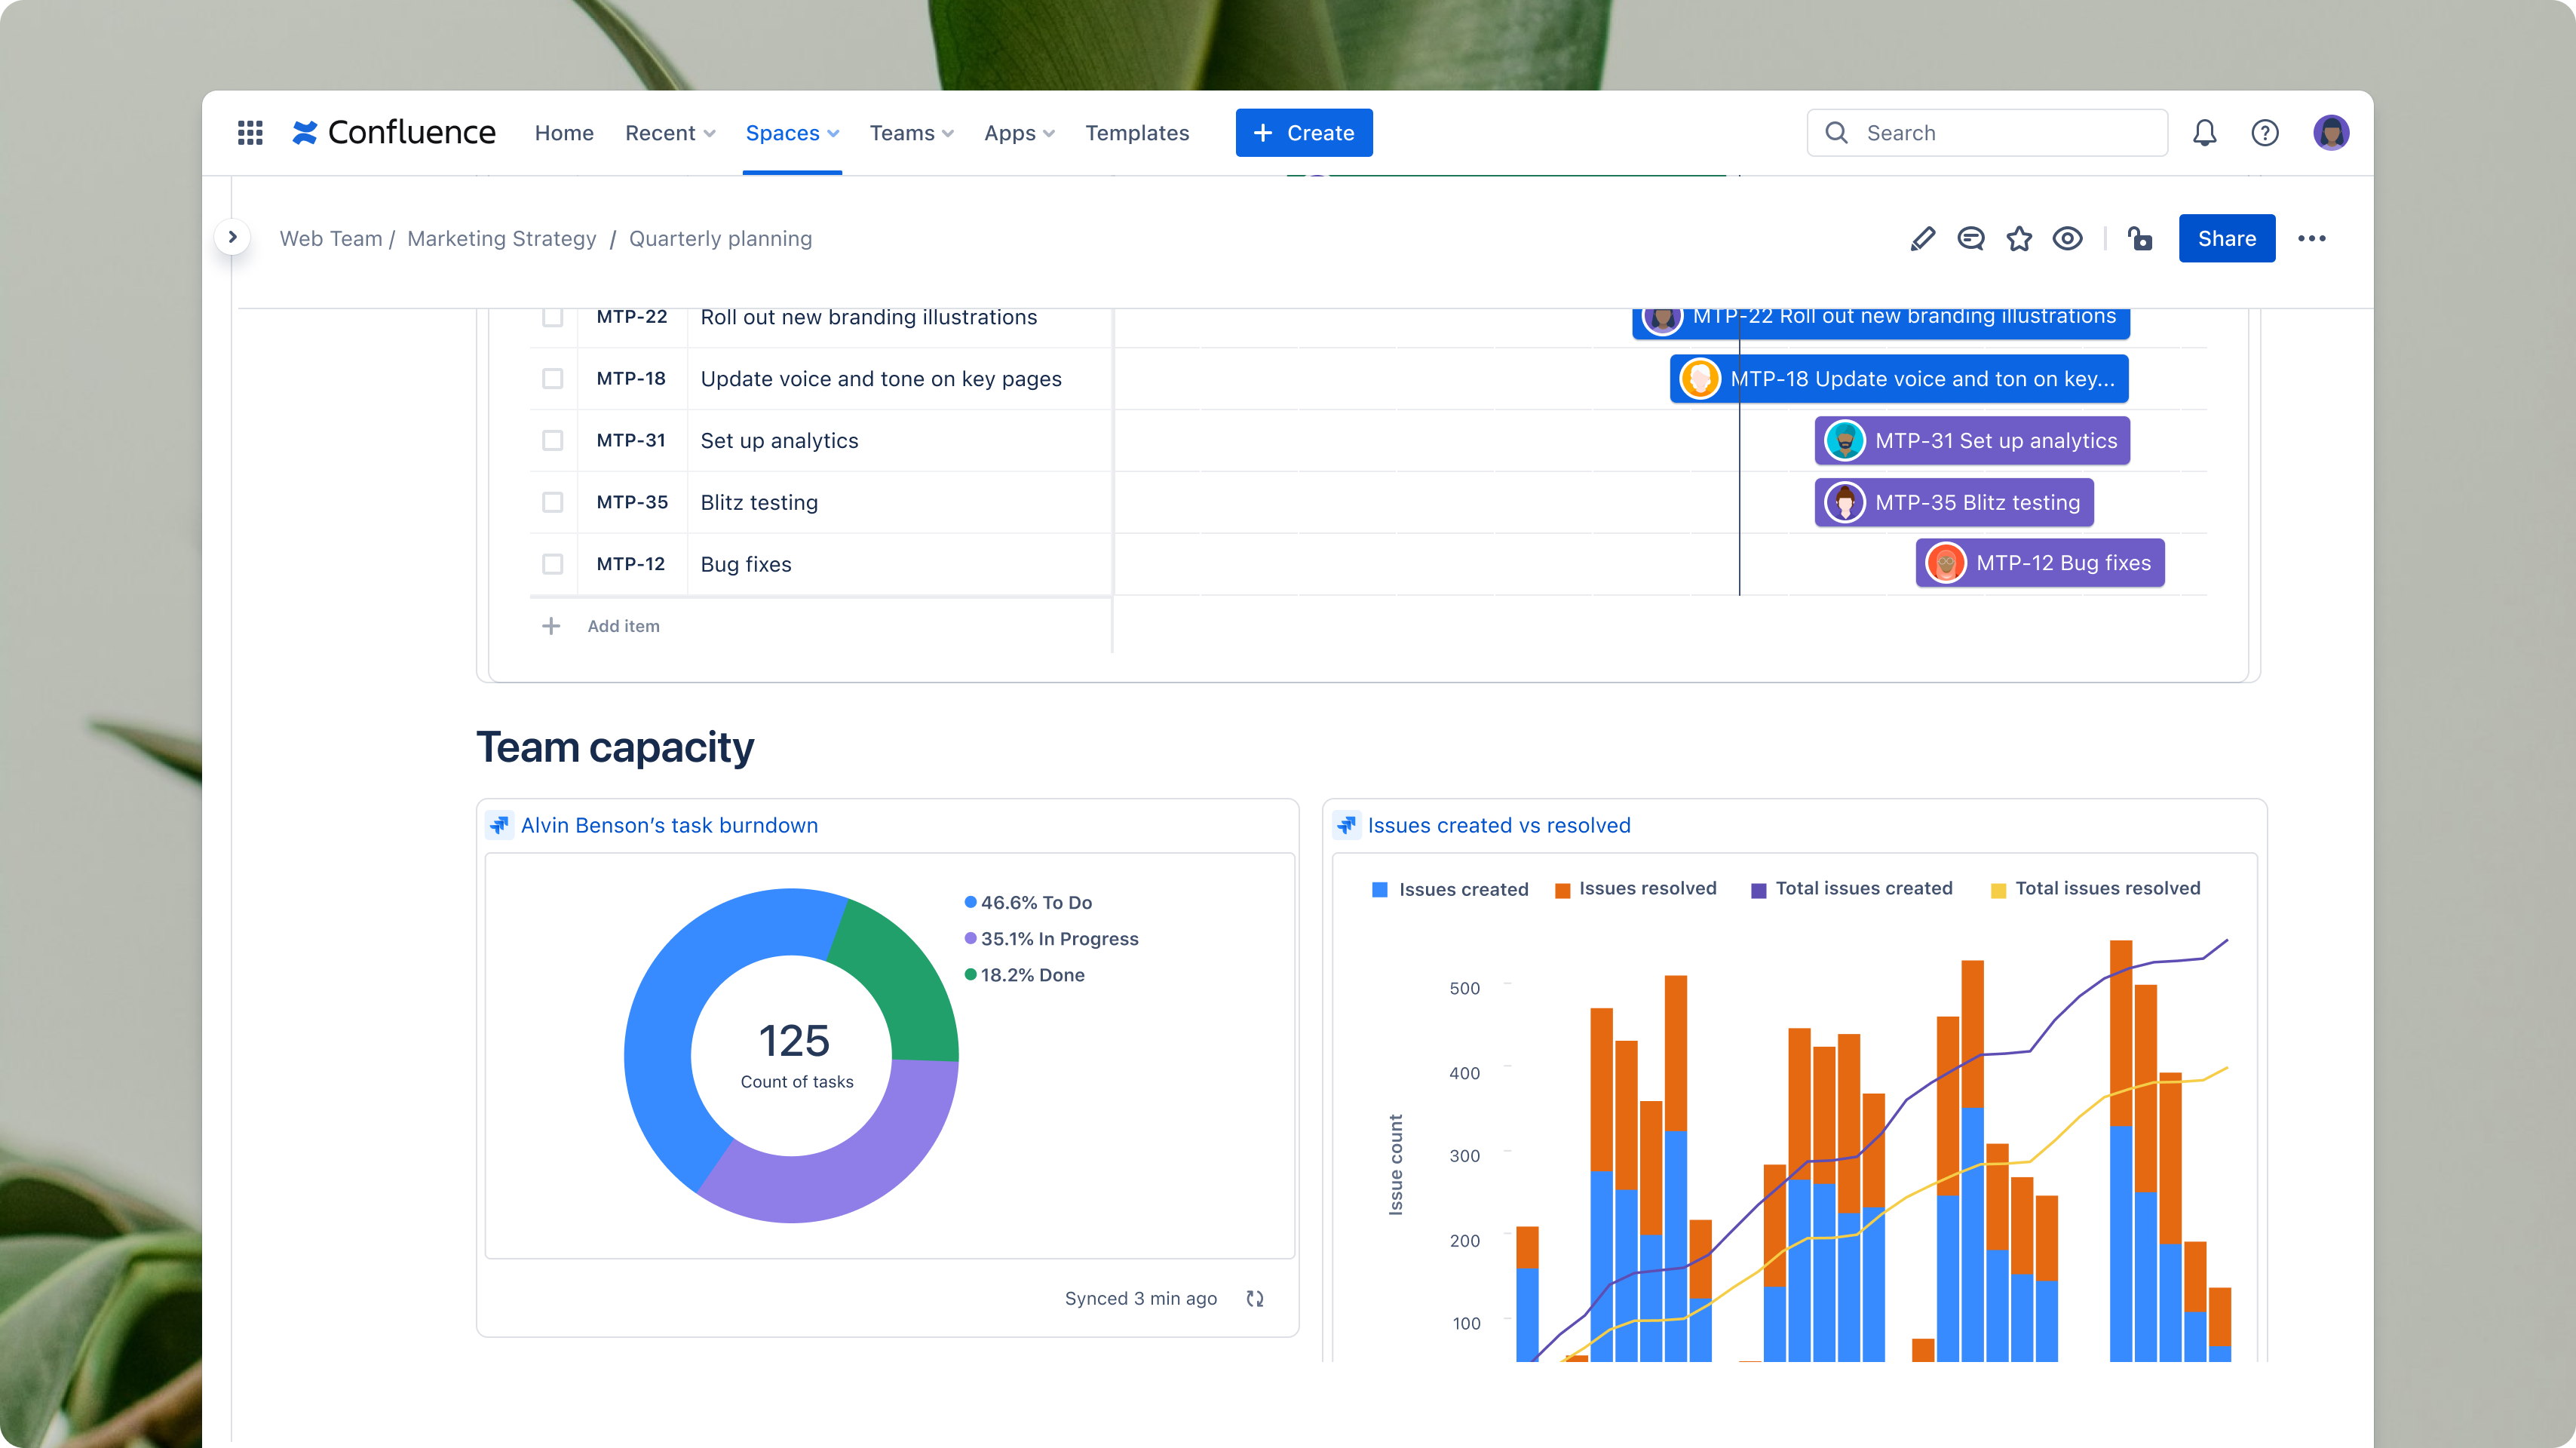
Task: Click 'Set up analytics' task name in table
Action: tap(779, 441)
